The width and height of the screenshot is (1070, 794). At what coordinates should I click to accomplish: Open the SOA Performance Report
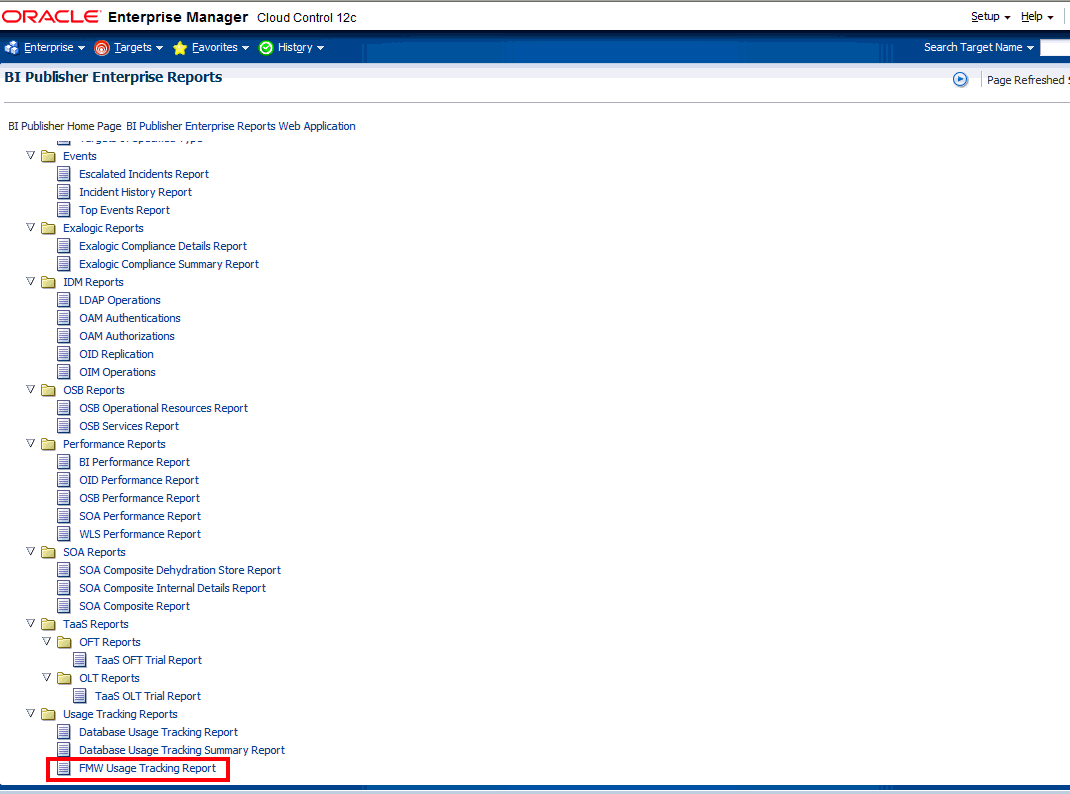coord(140,516)
